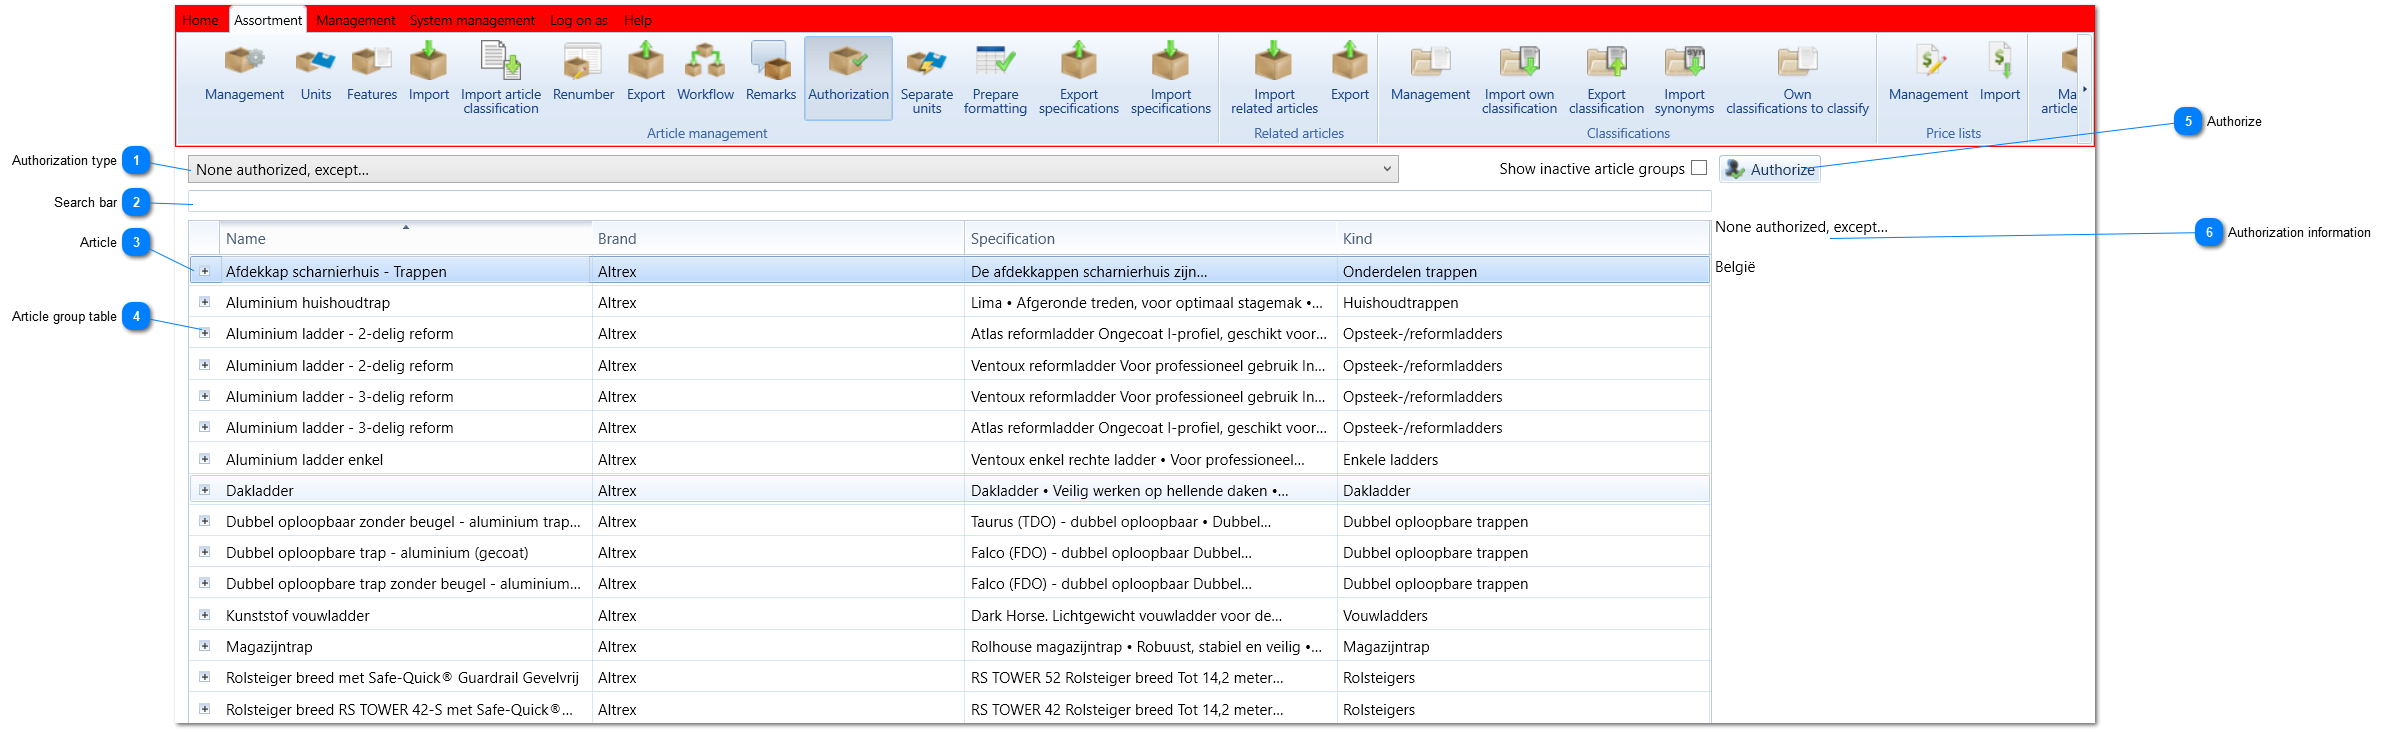This screenshot has height=732, width=2387.
Task: Enable Show inactive article groups checkbox
Action: coord(1699,168)
